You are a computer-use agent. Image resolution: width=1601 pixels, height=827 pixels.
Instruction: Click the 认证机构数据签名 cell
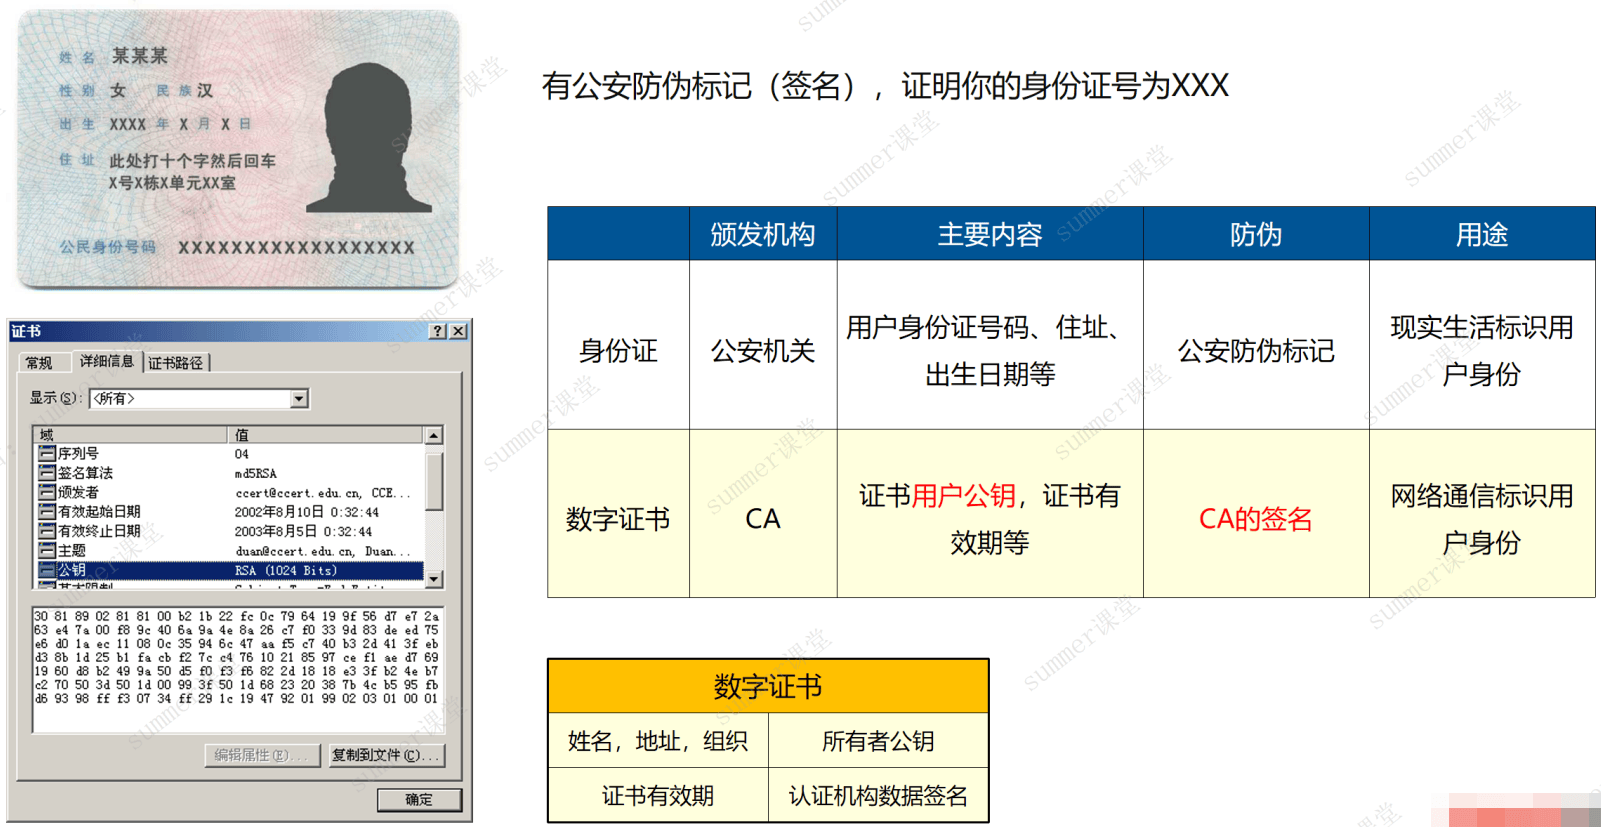click(878, 796)
